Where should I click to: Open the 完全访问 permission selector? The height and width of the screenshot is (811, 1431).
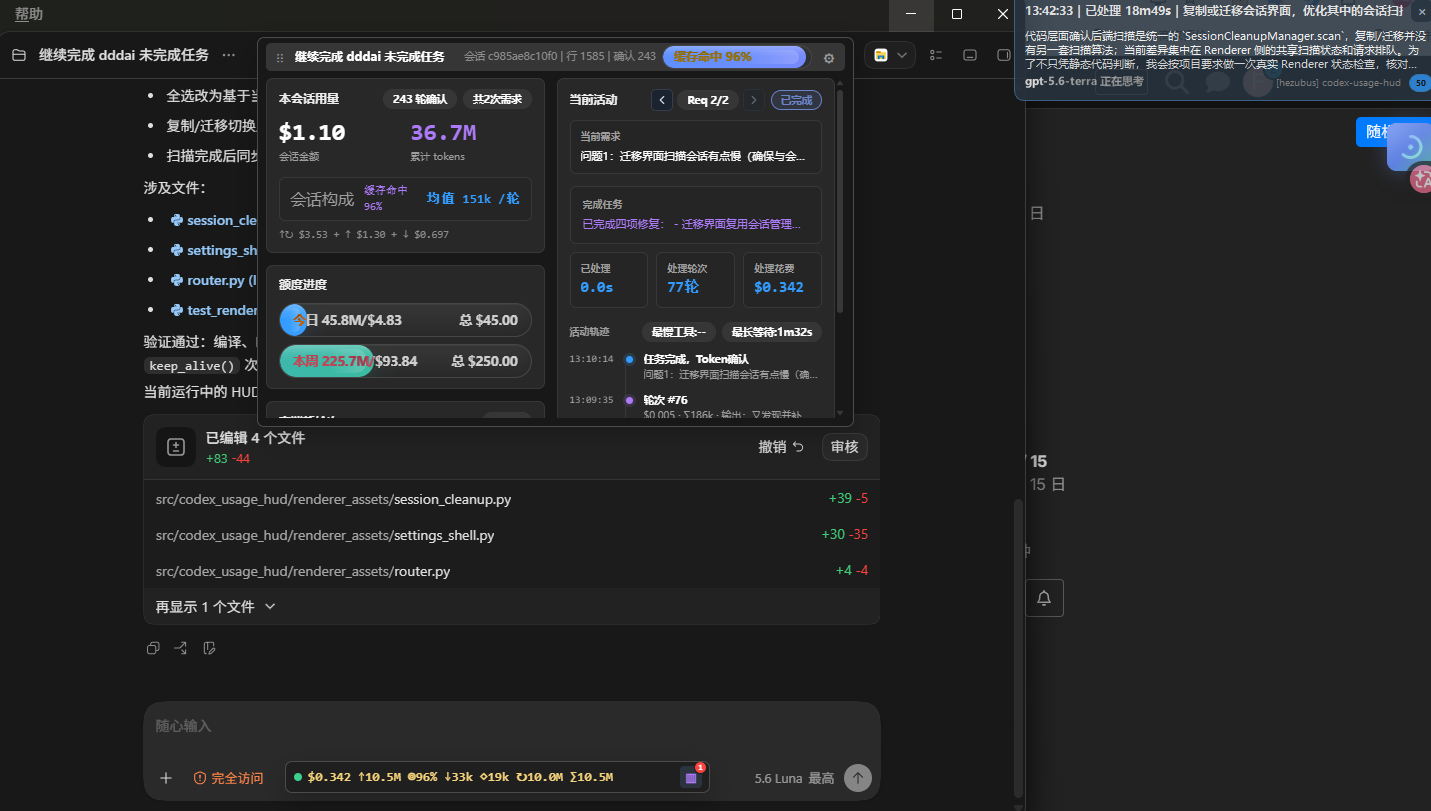tap(228, 778)
